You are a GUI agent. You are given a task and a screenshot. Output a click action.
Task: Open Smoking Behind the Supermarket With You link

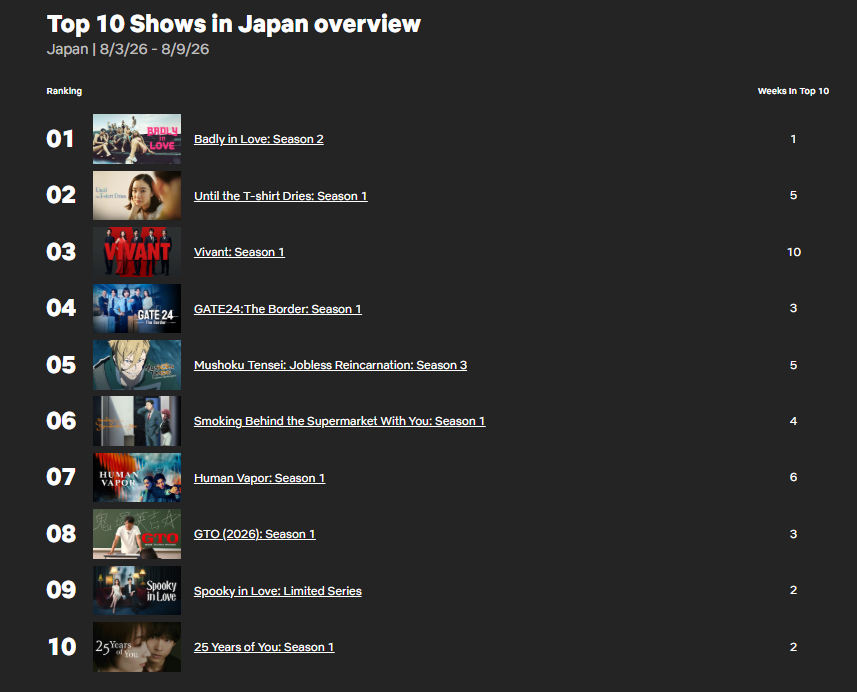pos(339,421)
